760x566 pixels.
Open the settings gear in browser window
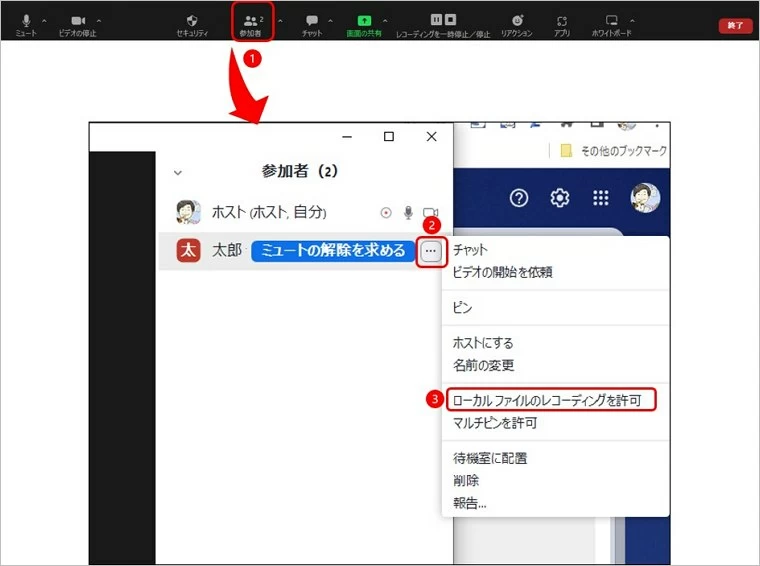tap(560, 198)
